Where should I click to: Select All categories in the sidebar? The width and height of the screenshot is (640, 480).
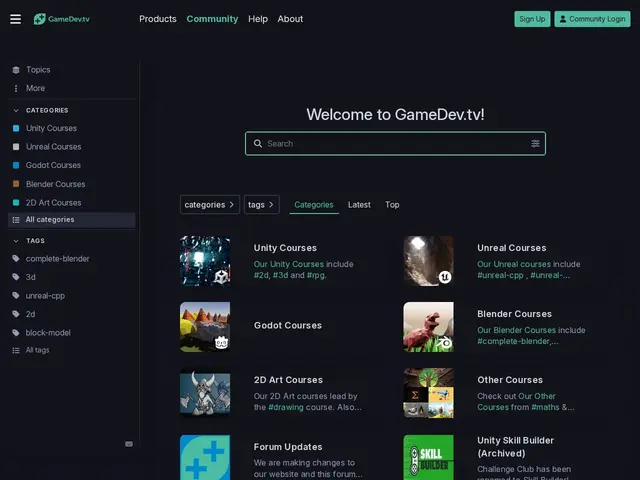pos(72,220)
